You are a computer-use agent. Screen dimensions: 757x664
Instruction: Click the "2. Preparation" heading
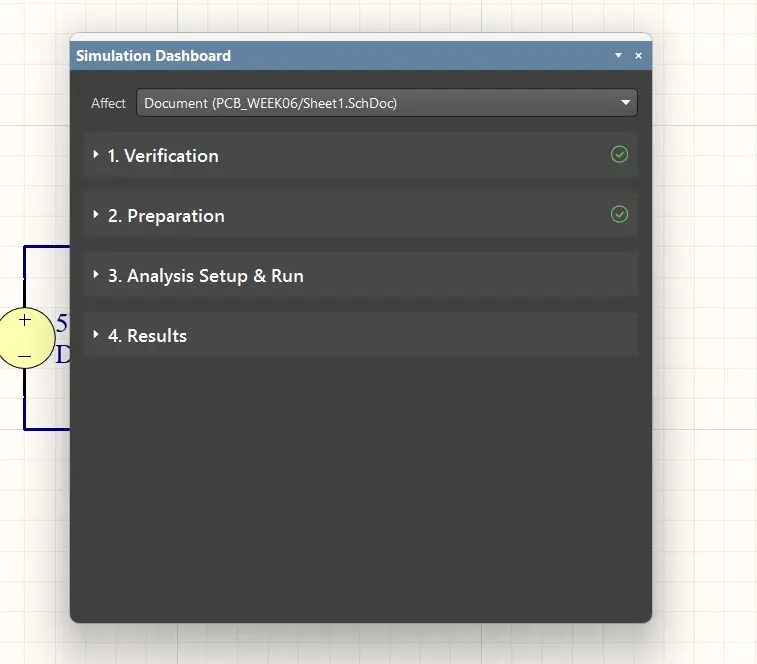point(166,216)
